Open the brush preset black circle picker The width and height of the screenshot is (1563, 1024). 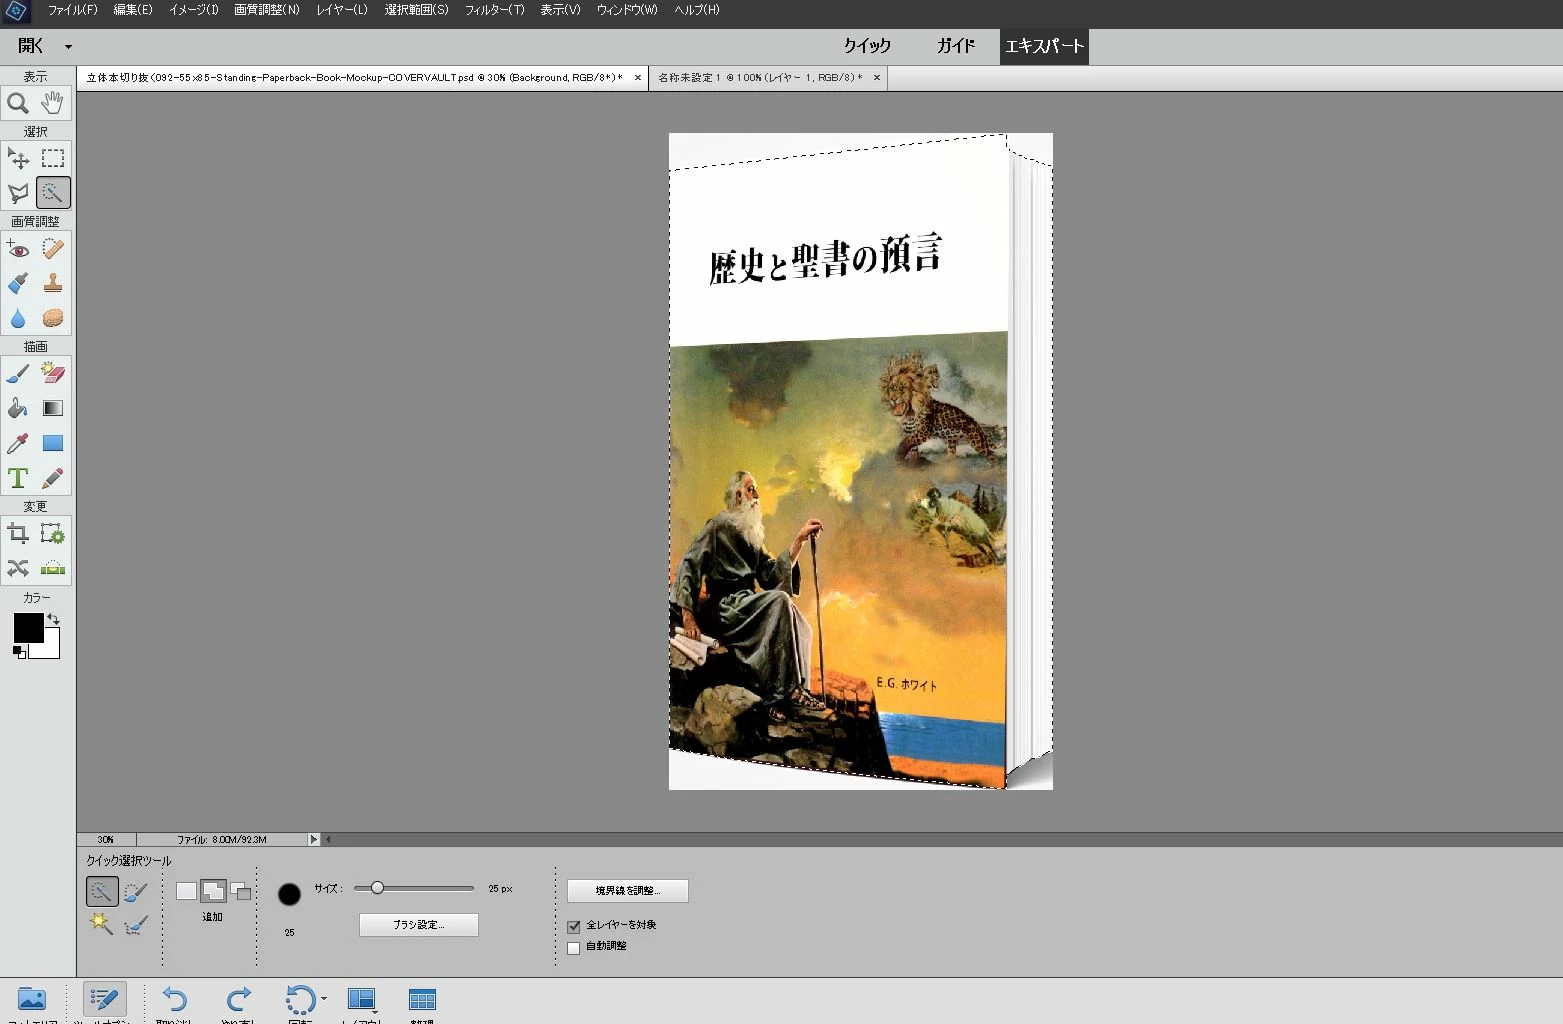click(289, 894)
